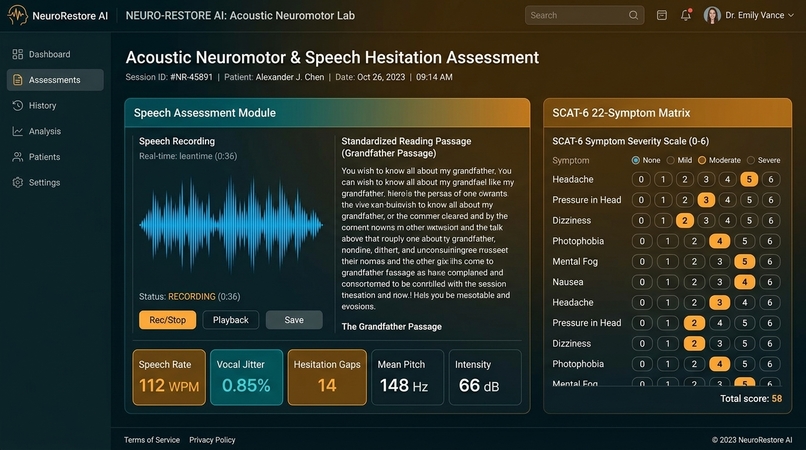Viewport: 806px width, 450px height.
Task: Click the Settings gear icon in sidebar
Action: click(x=17, y=183)
